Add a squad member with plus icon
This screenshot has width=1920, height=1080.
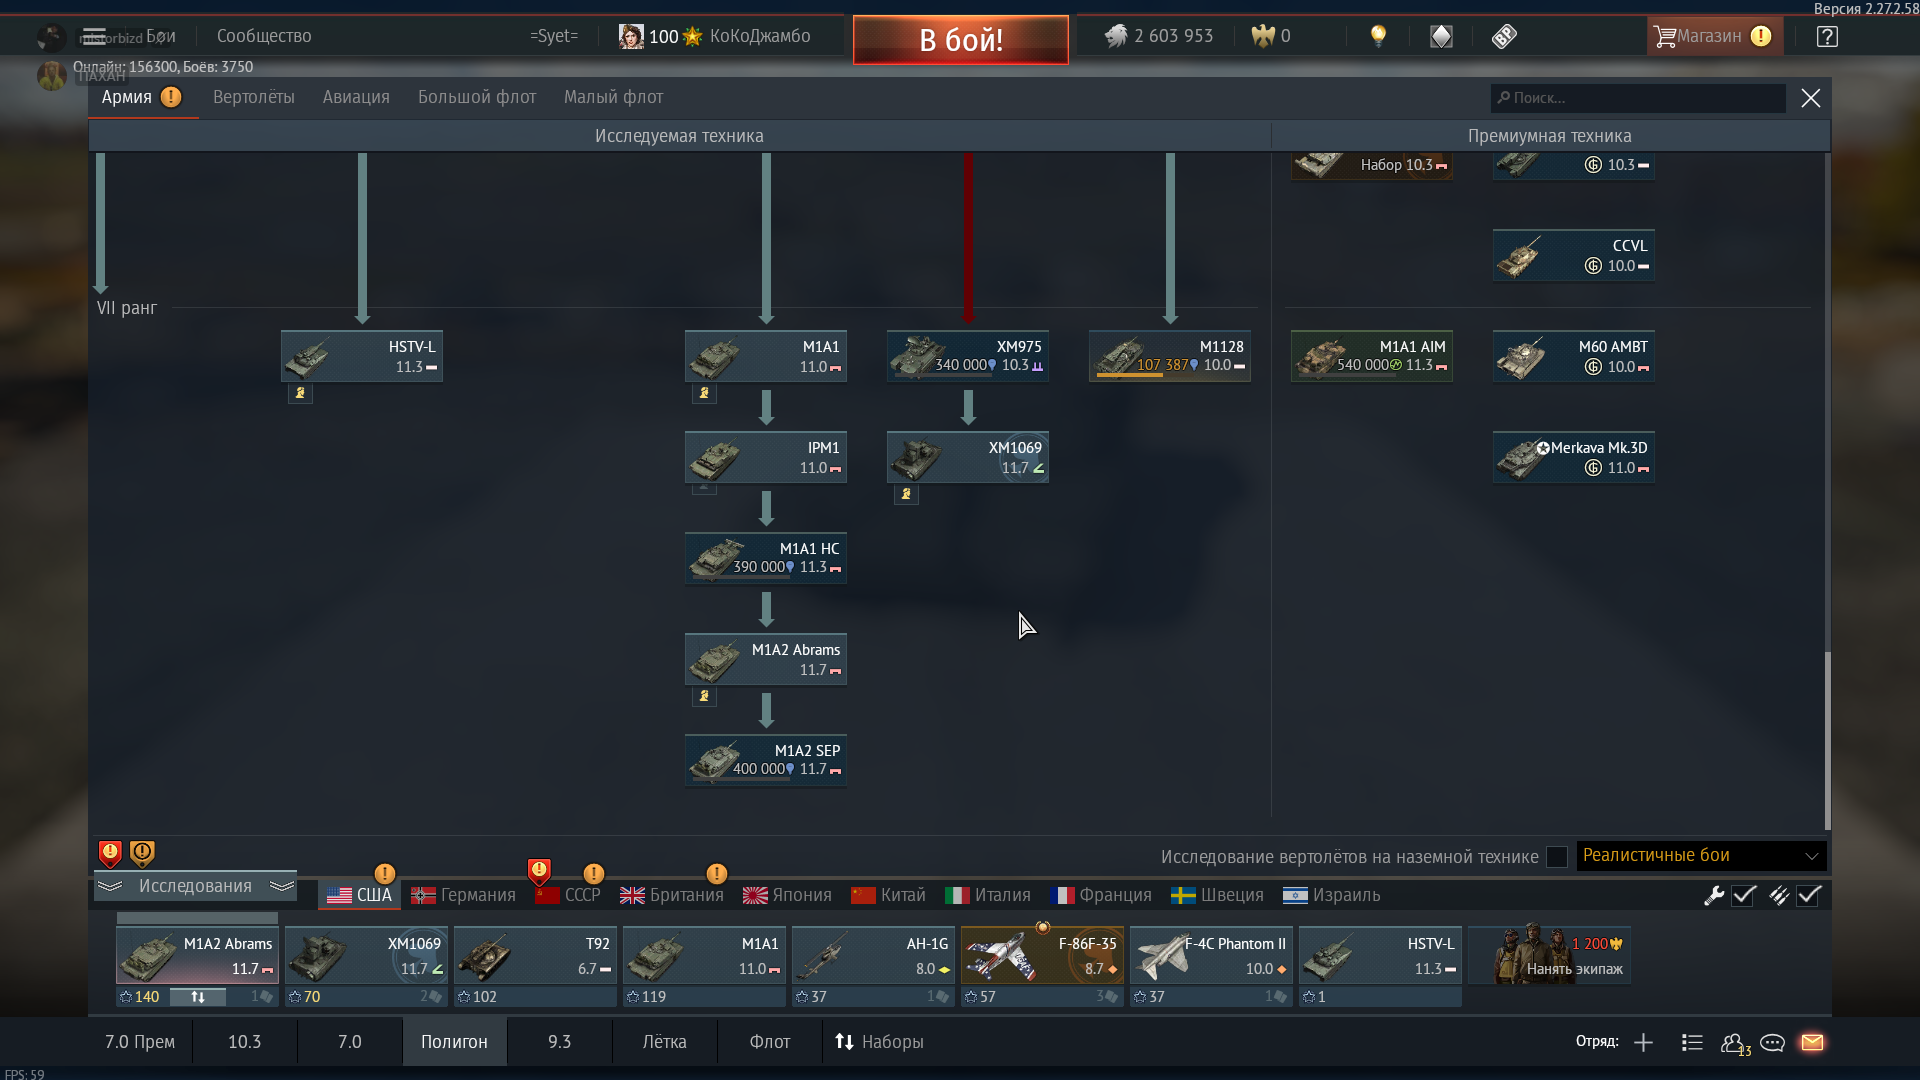(x=1643, y=1042)
